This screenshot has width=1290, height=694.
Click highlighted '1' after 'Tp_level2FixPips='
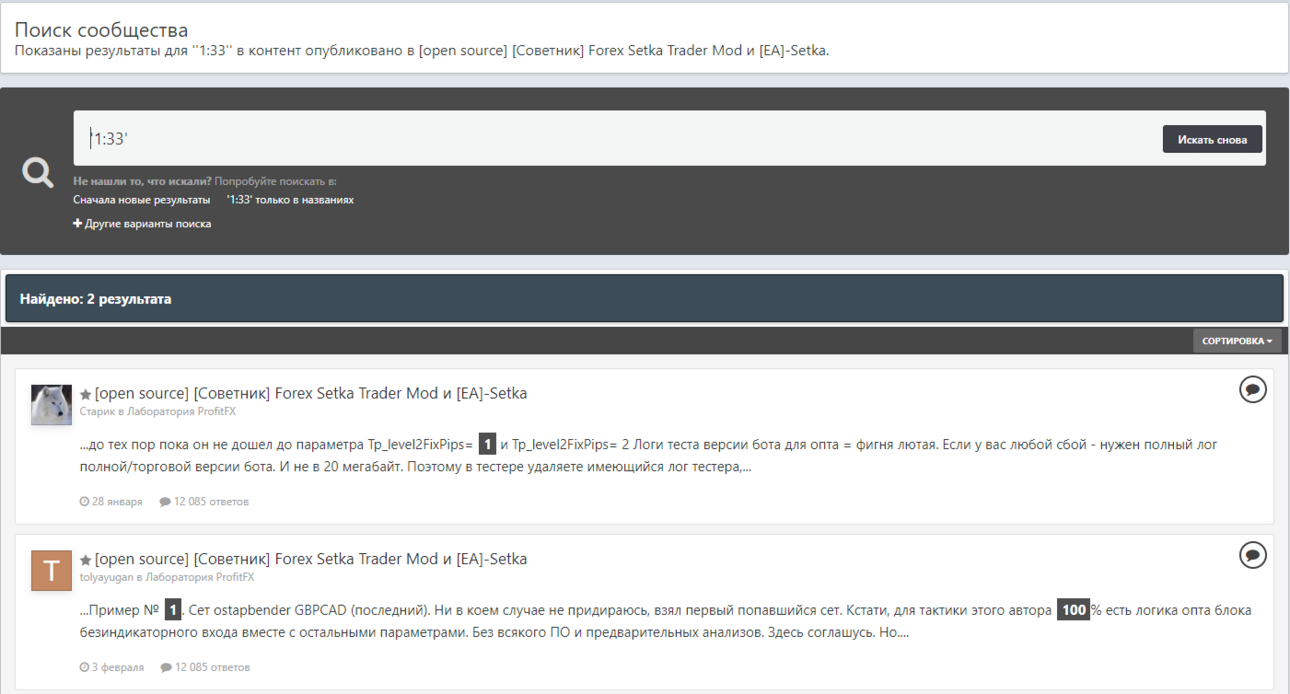click(x=487, y=445)
